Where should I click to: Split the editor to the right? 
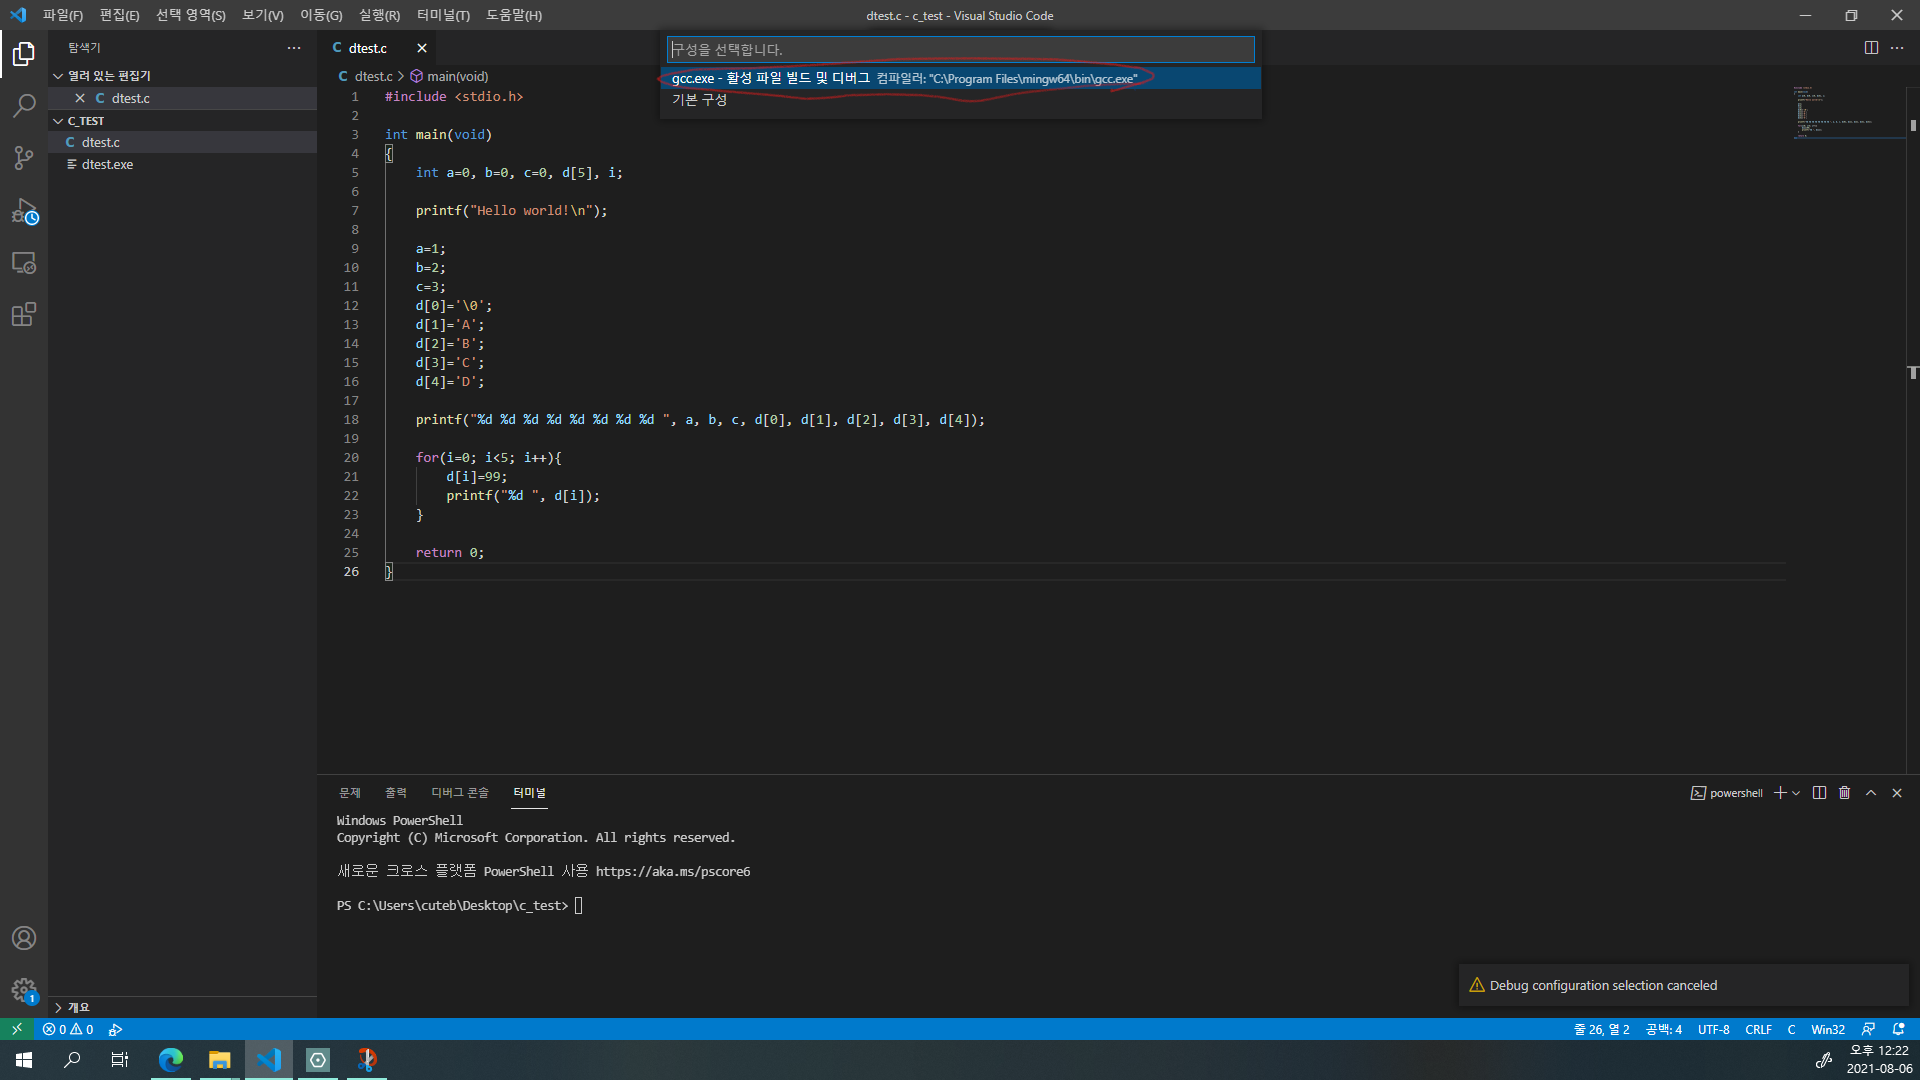click(1871, 48)
